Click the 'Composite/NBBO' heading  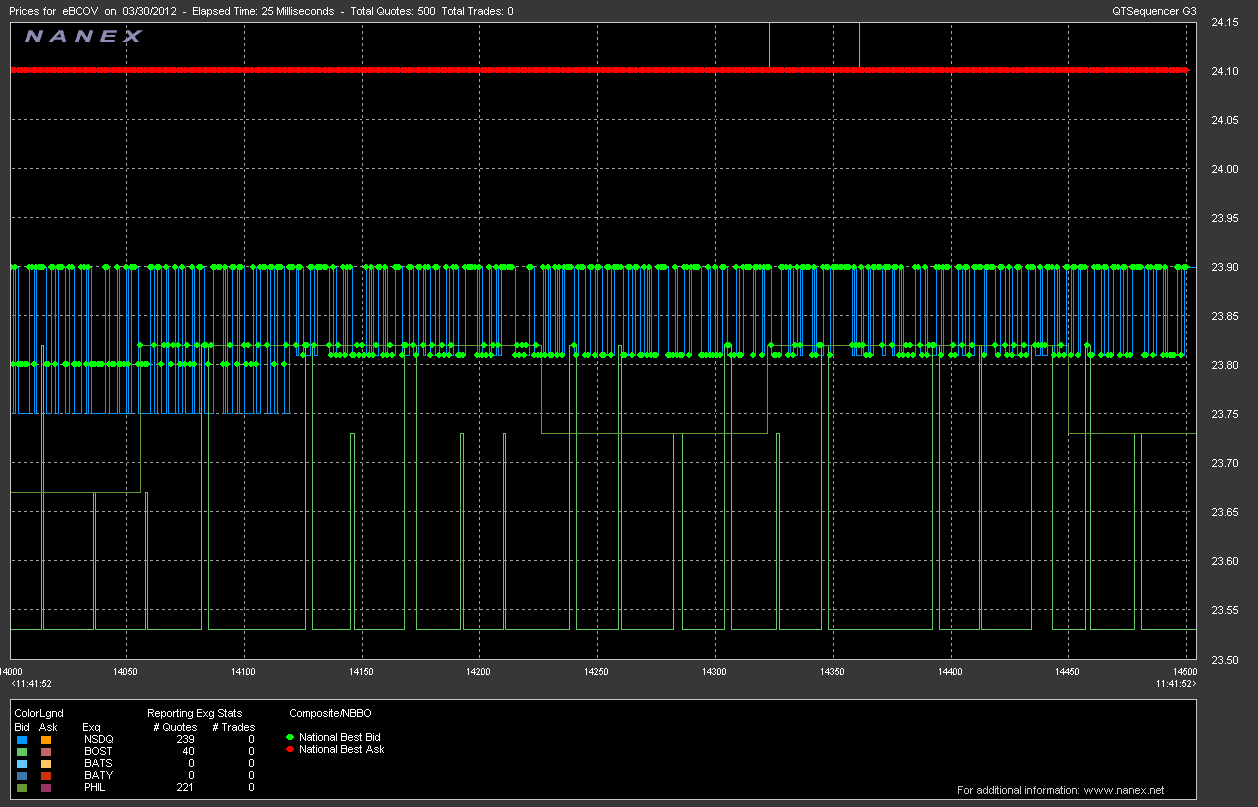[328, 713]
